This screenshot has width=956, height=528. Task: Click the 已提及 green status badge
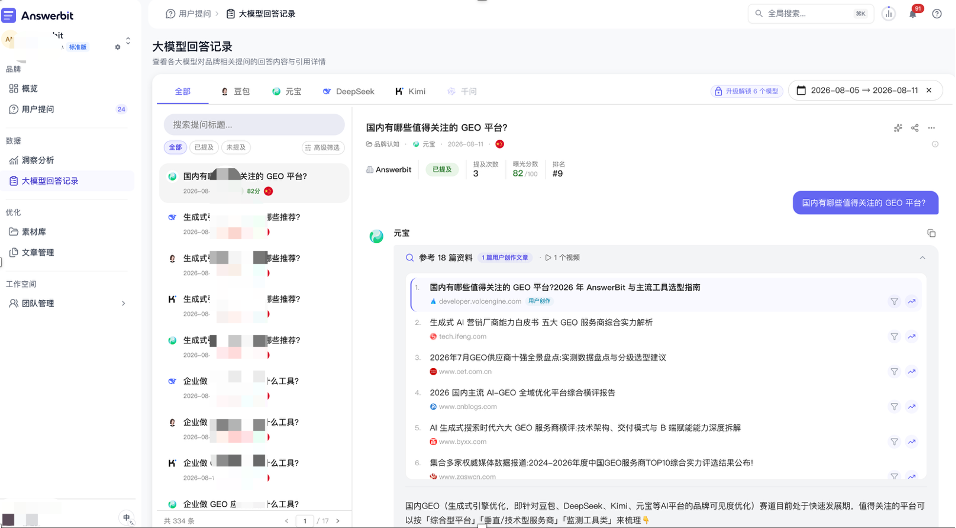pos(442,169)
